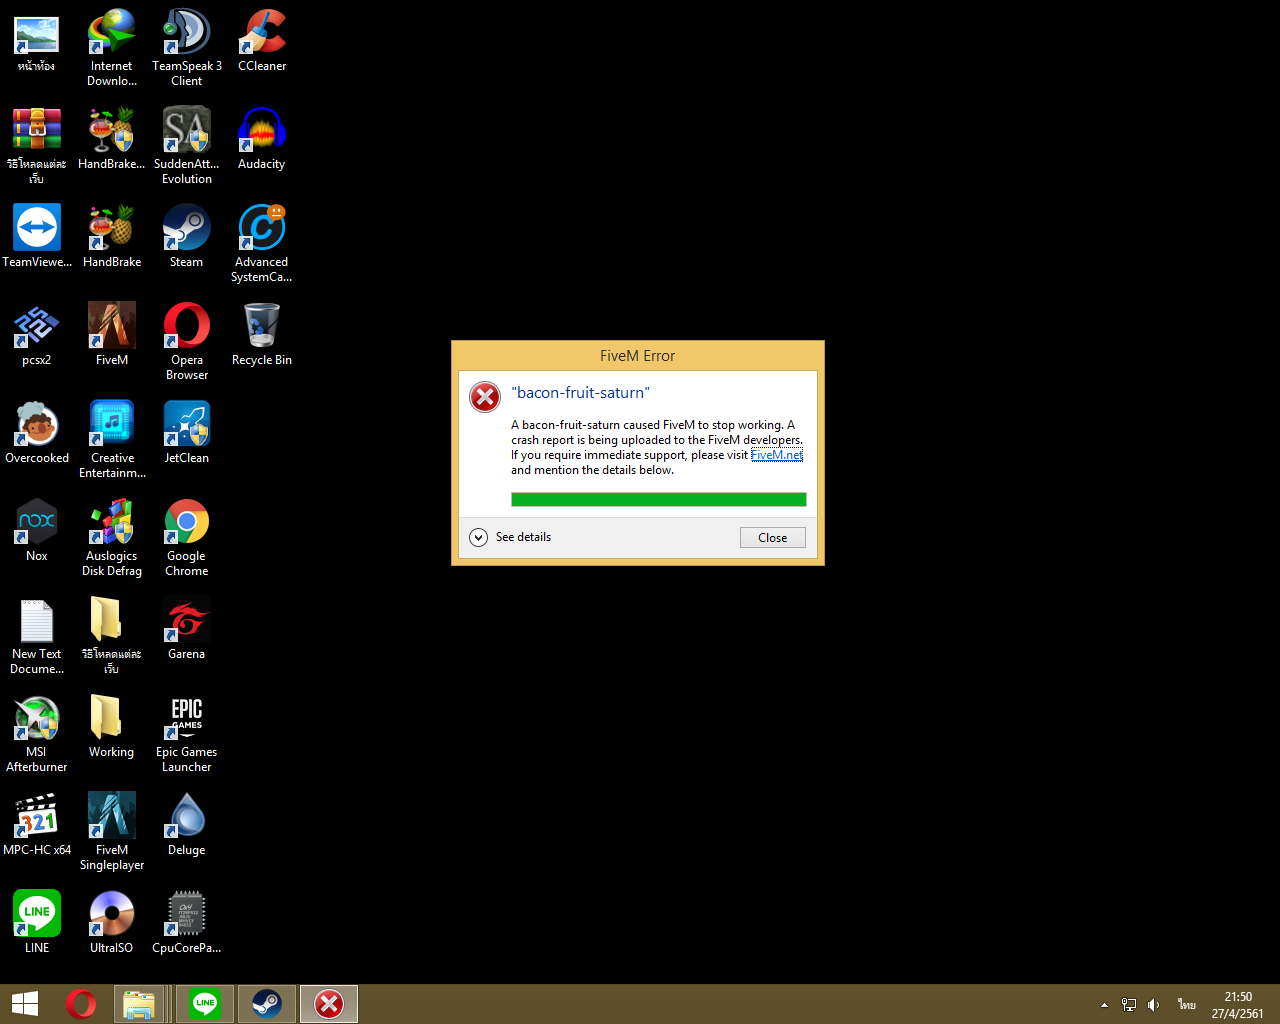The height and width of the screenshot is (1024, 1280).
Task: Select the pcsx2 emulator icon
Action: (x=37, y=334)
